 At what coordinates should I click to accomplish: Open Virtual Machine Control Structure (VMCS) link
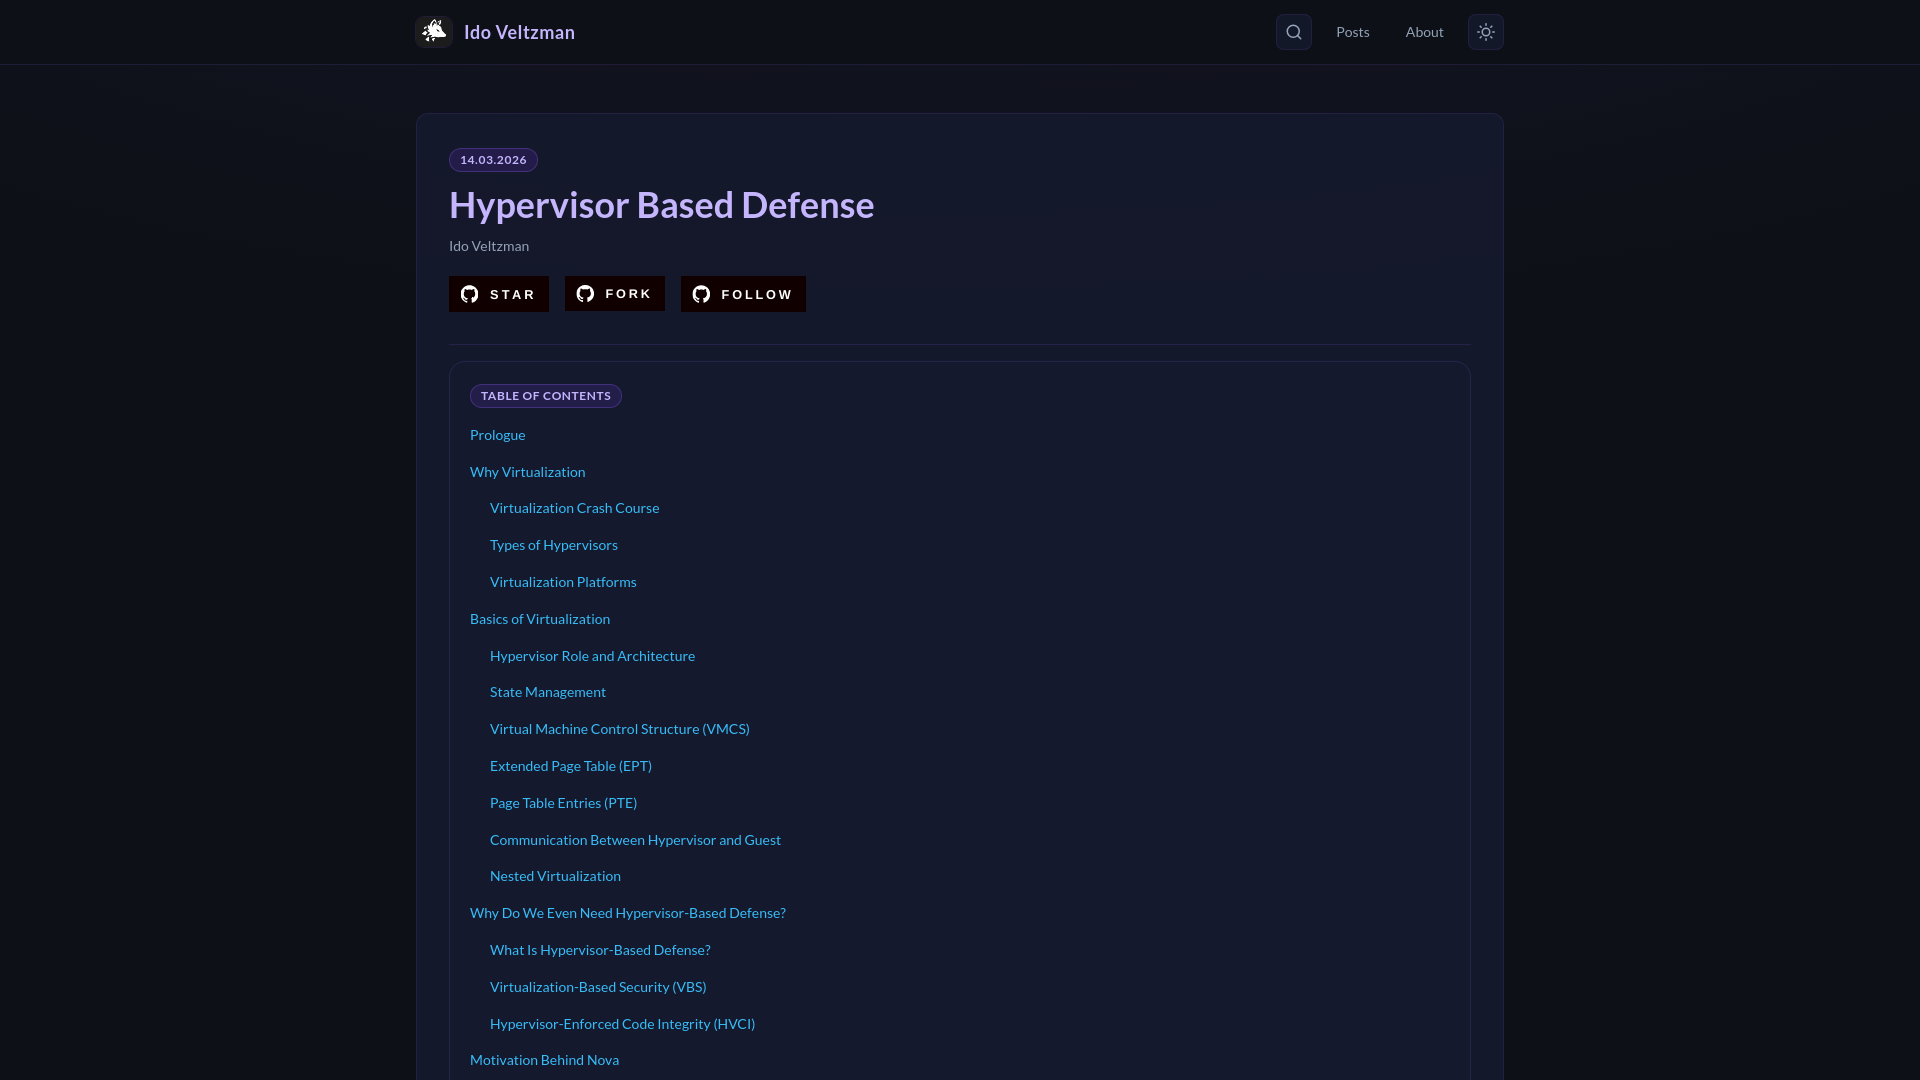(x=619, y=729)
